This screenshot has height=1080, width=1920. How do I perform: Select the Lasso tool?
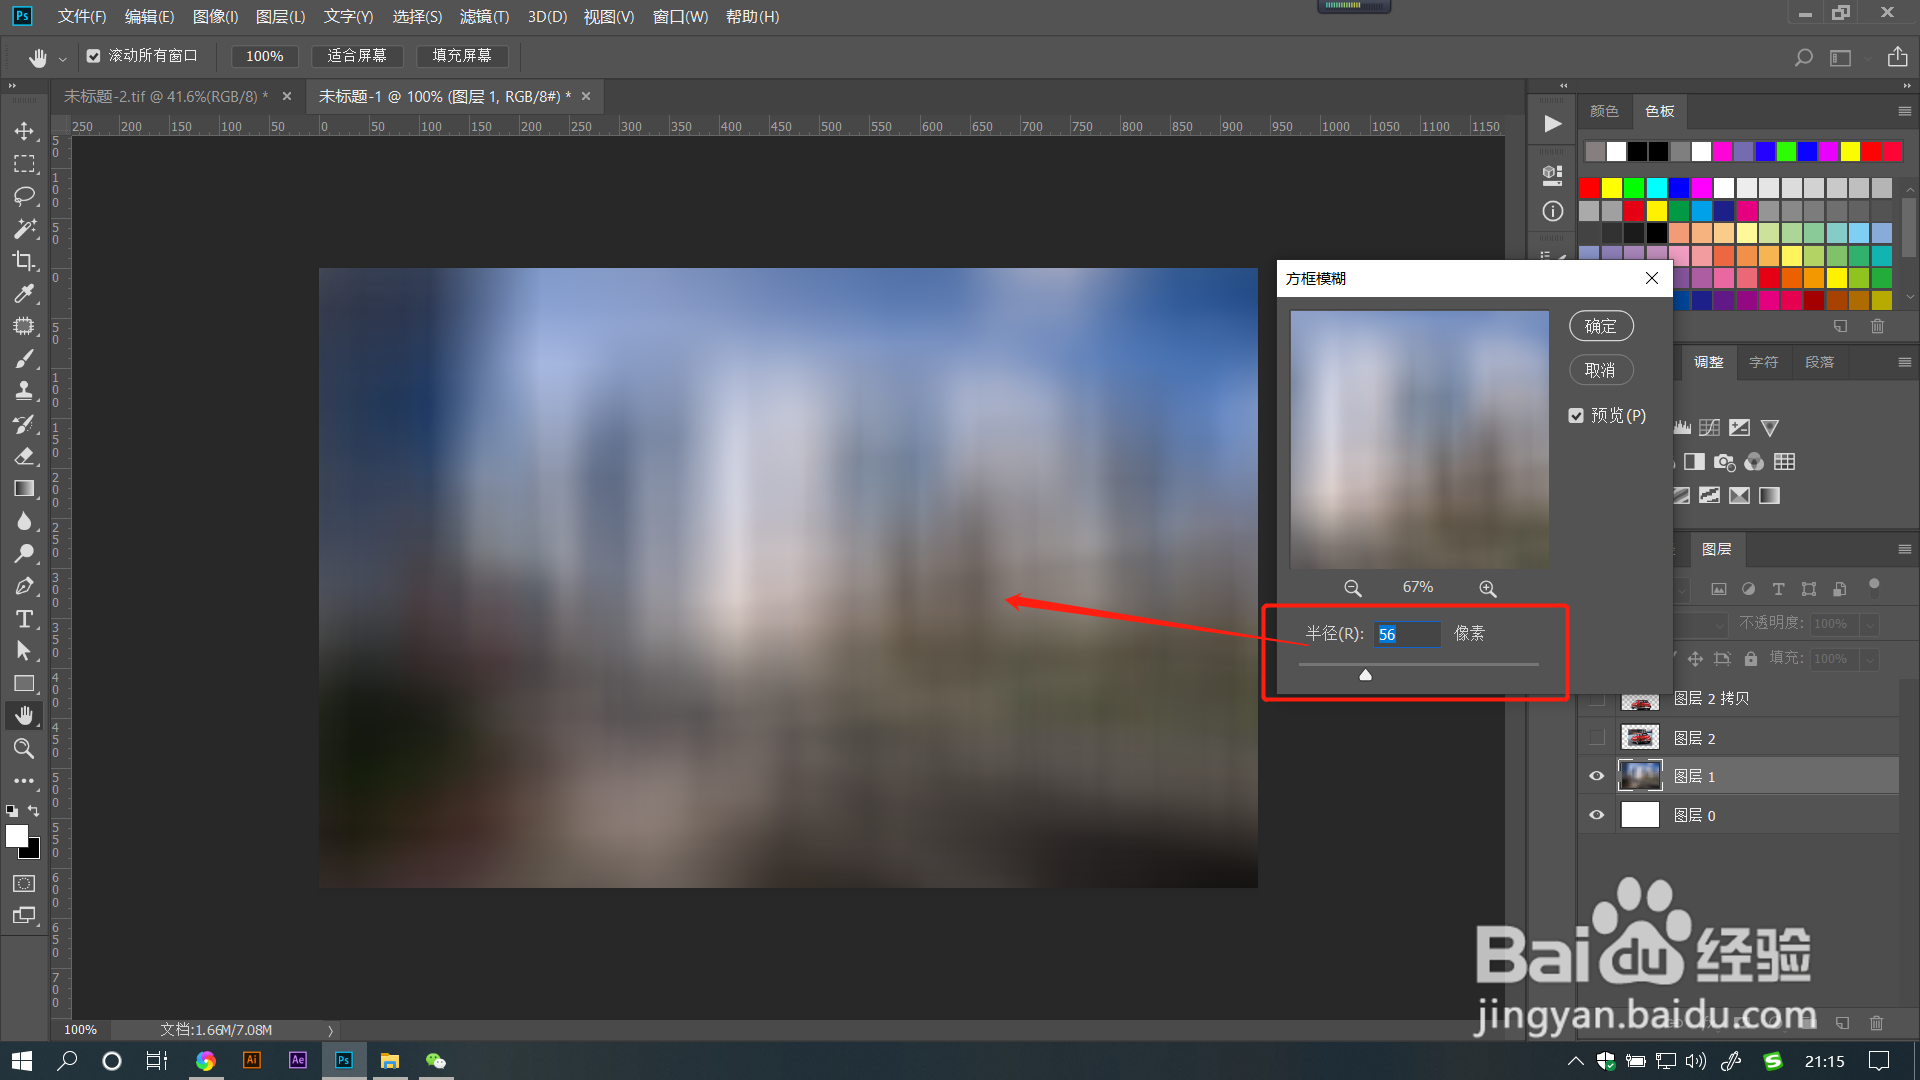click(x=24, y=196)
